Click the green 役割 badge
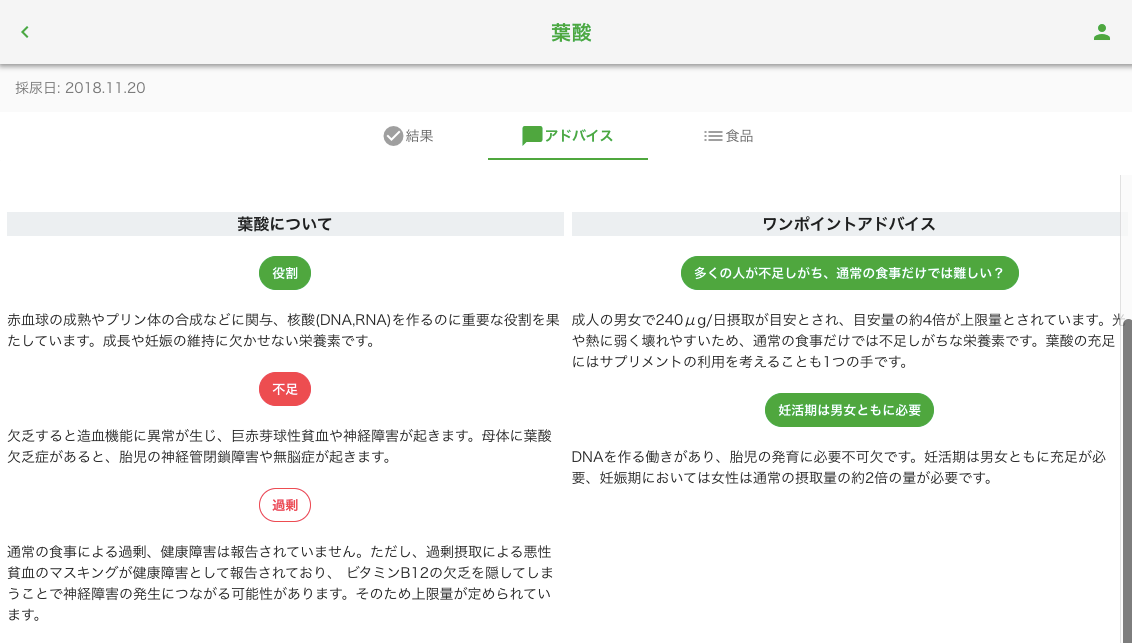 tap(285, 273)
